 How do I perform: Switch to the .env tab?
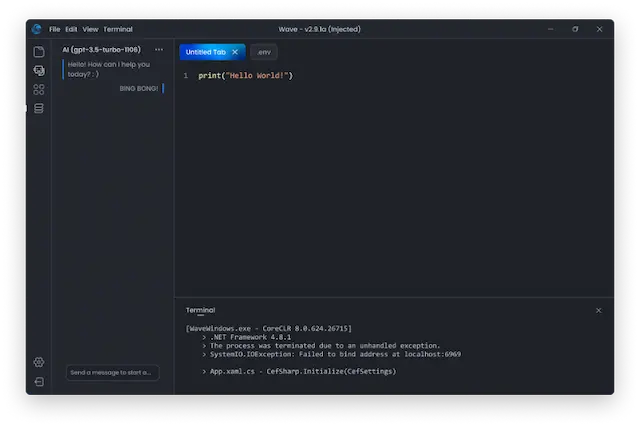pos(264,52)
